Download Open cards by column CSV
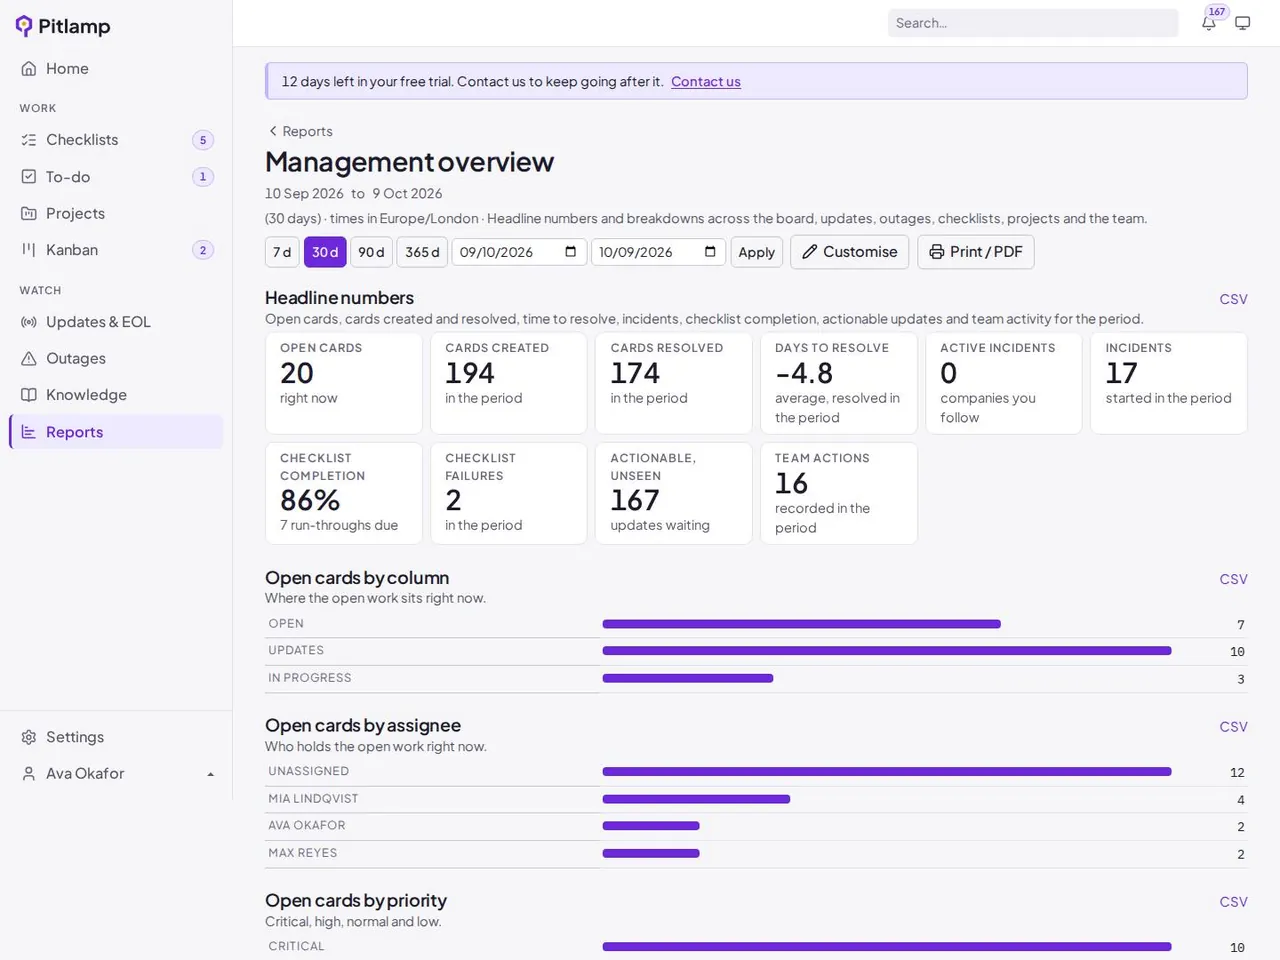 tap(1233, 579)
